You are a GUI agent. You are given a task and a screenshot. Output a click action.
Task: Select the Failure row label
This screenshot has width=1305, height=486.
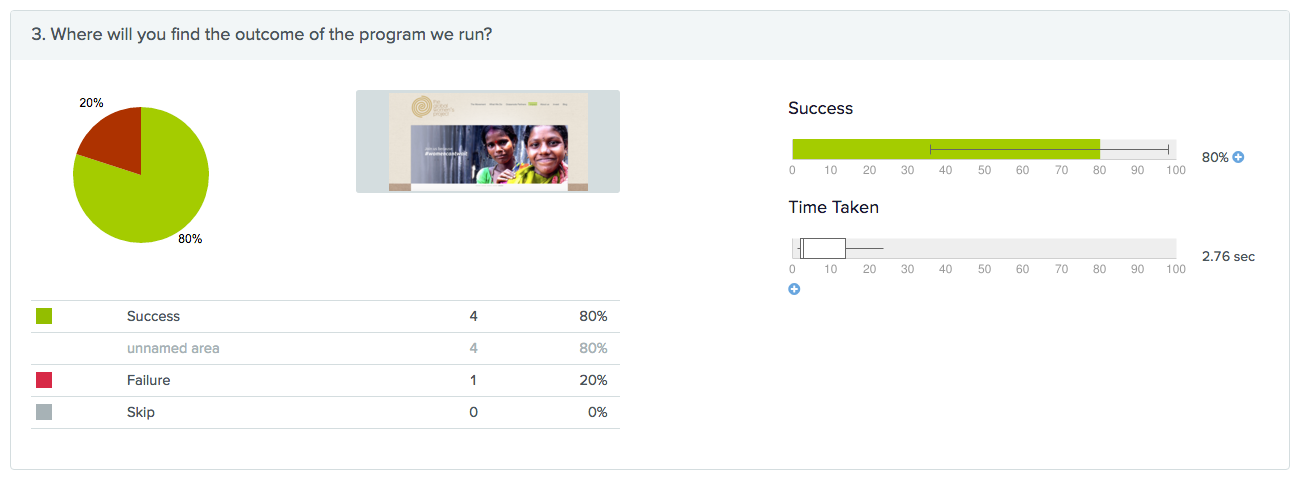point(148,380)
